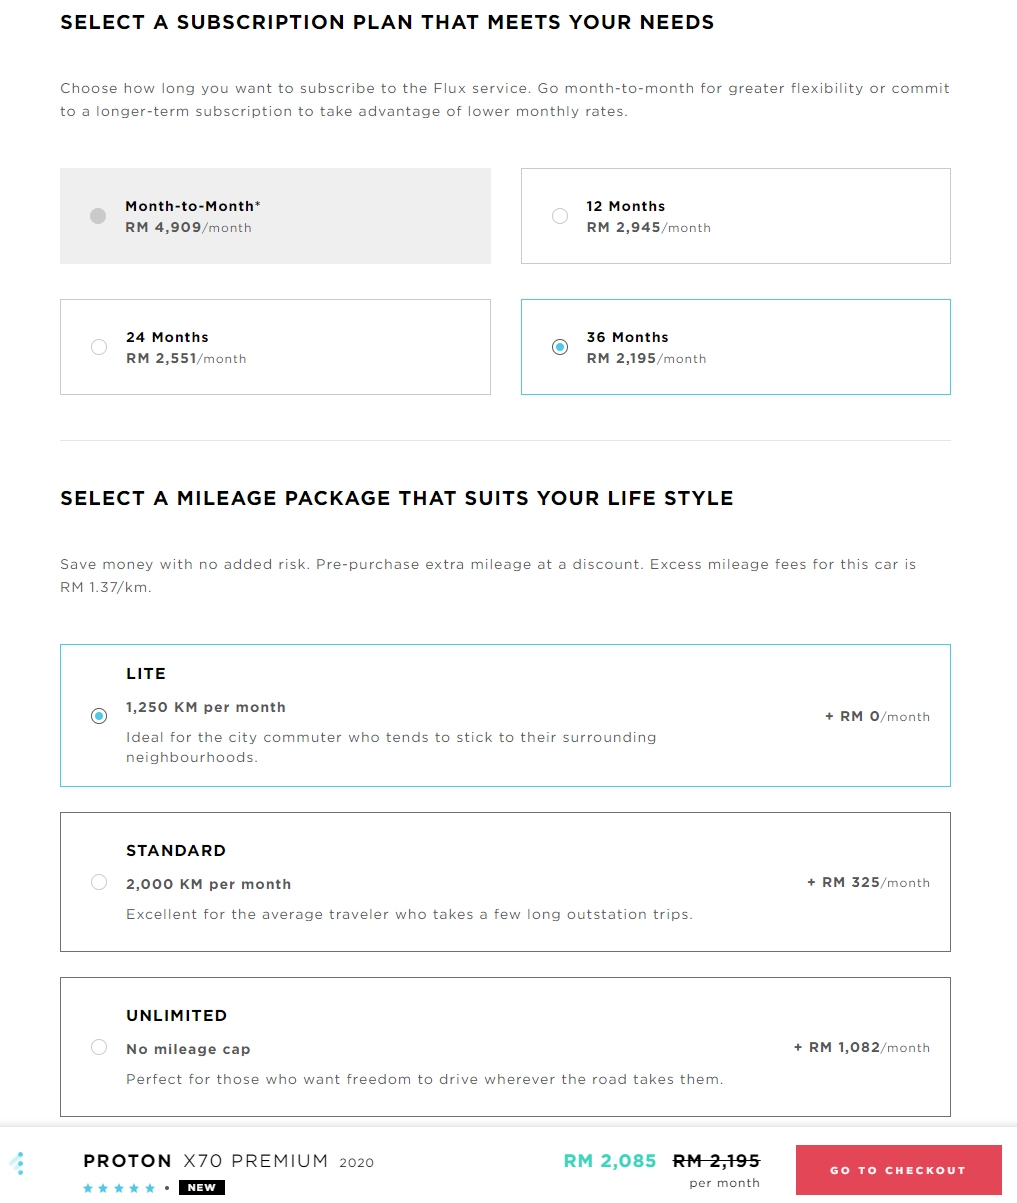The image size is (1017, 1203).
Task: Click the five-star rating under Proton
Action: click(x=119, y=1188)
